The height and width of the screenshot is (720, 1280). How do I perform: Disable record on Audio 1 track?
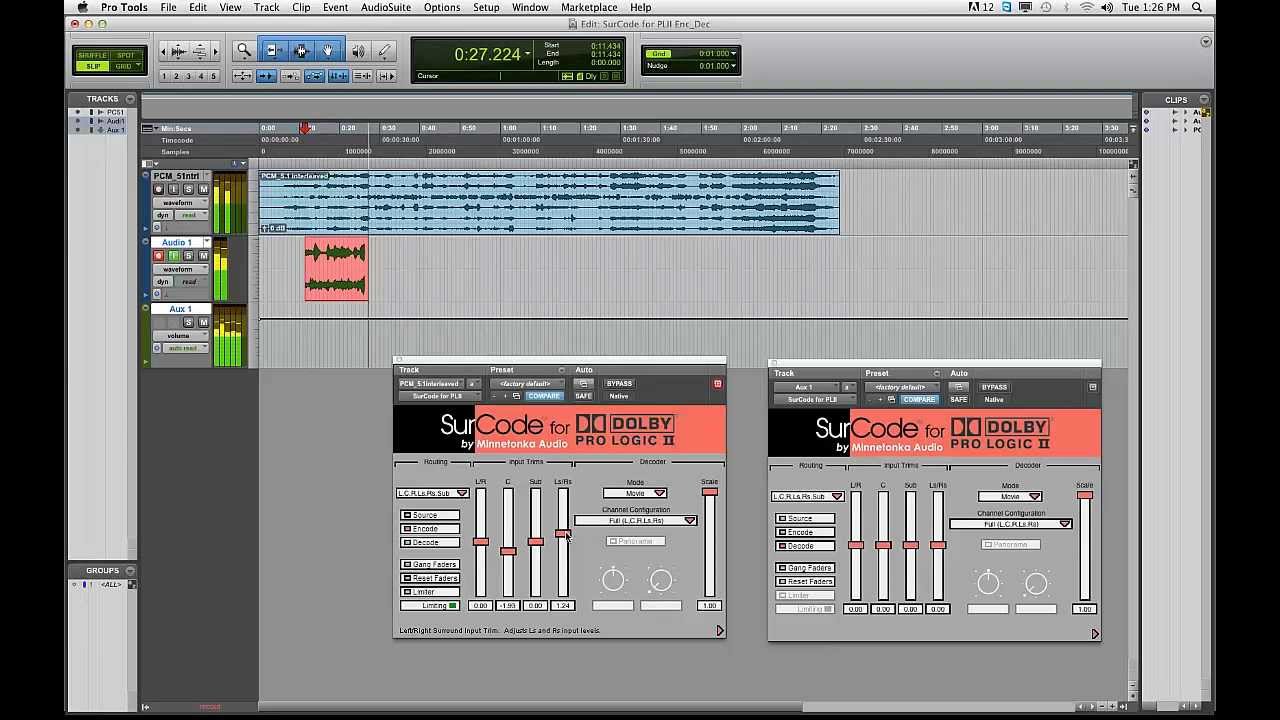158,256
